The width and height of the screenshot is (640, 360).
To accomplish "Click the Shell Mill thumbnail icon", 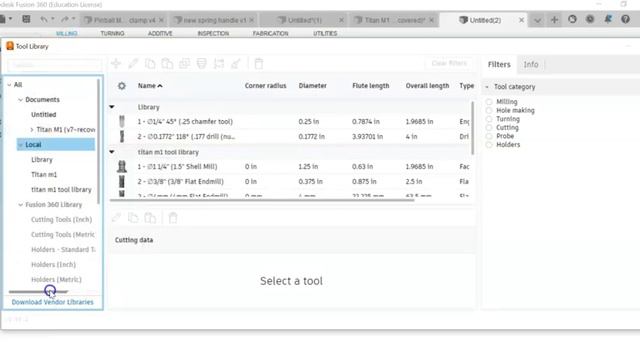I will click(122, 167).
